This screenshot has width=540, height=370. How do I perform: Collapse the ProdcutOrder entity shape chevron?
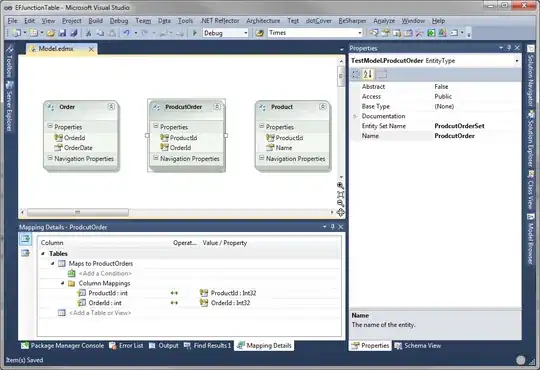tap(217, 107)
